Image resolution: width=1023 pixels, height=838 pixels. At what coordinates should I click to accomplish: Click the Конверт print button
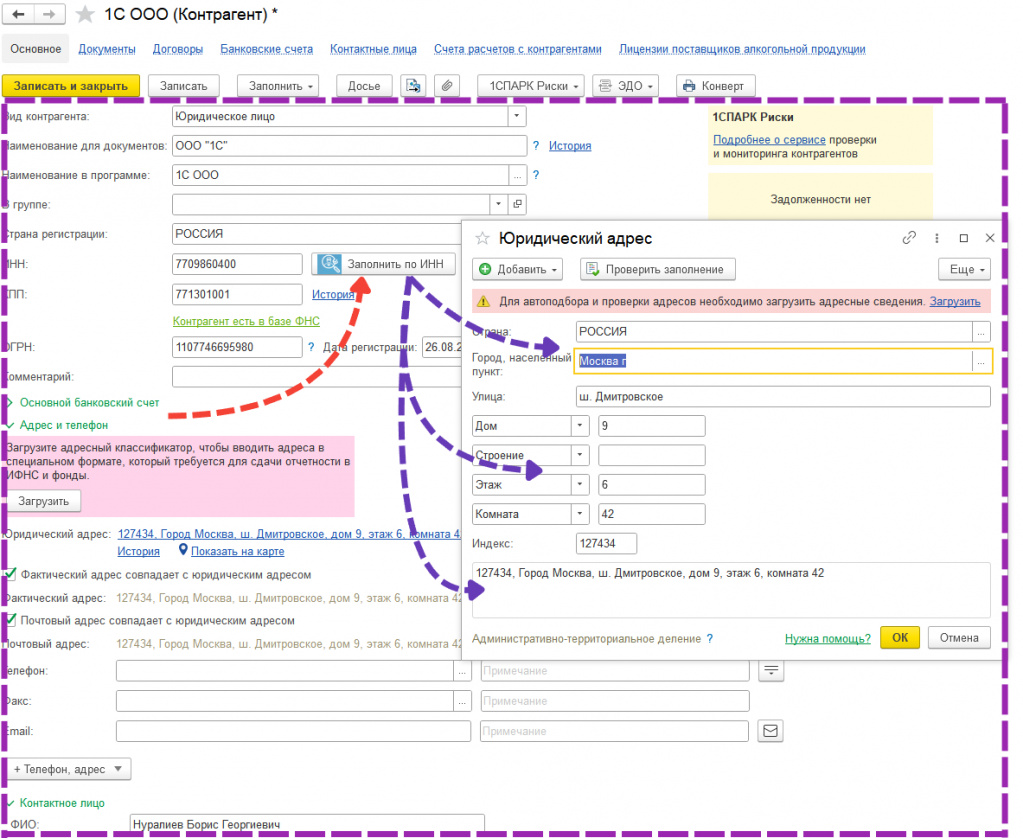715,85
